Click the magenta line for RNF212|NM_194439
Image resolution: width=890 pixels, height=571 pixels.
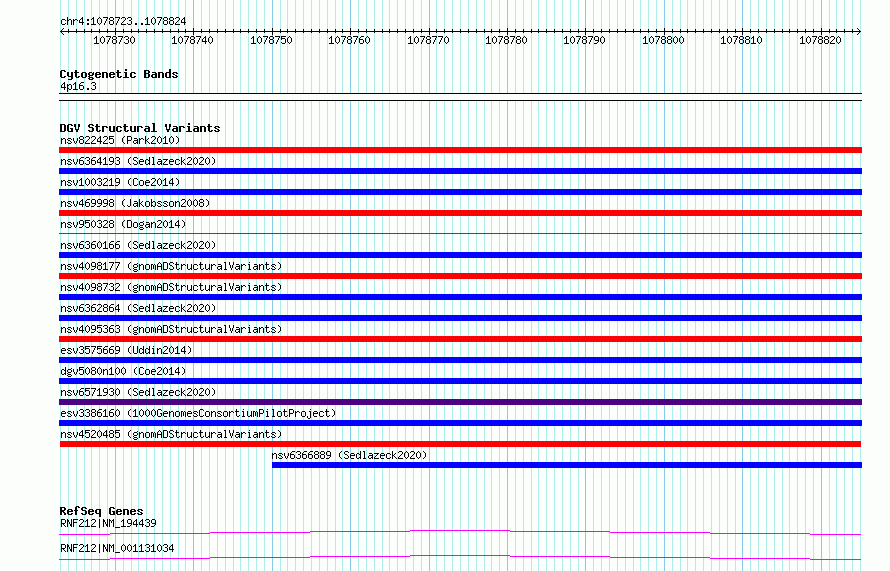(460, 532)
